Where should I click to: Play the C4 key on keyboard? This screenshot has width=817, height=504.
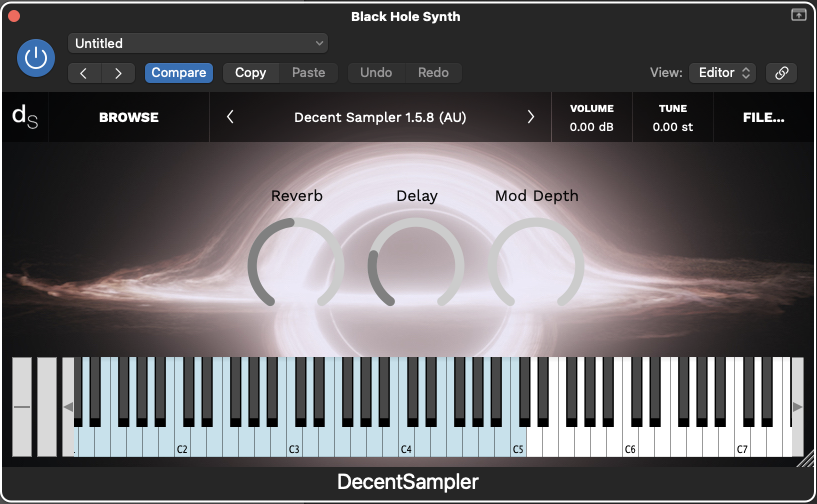click(406, 443)
